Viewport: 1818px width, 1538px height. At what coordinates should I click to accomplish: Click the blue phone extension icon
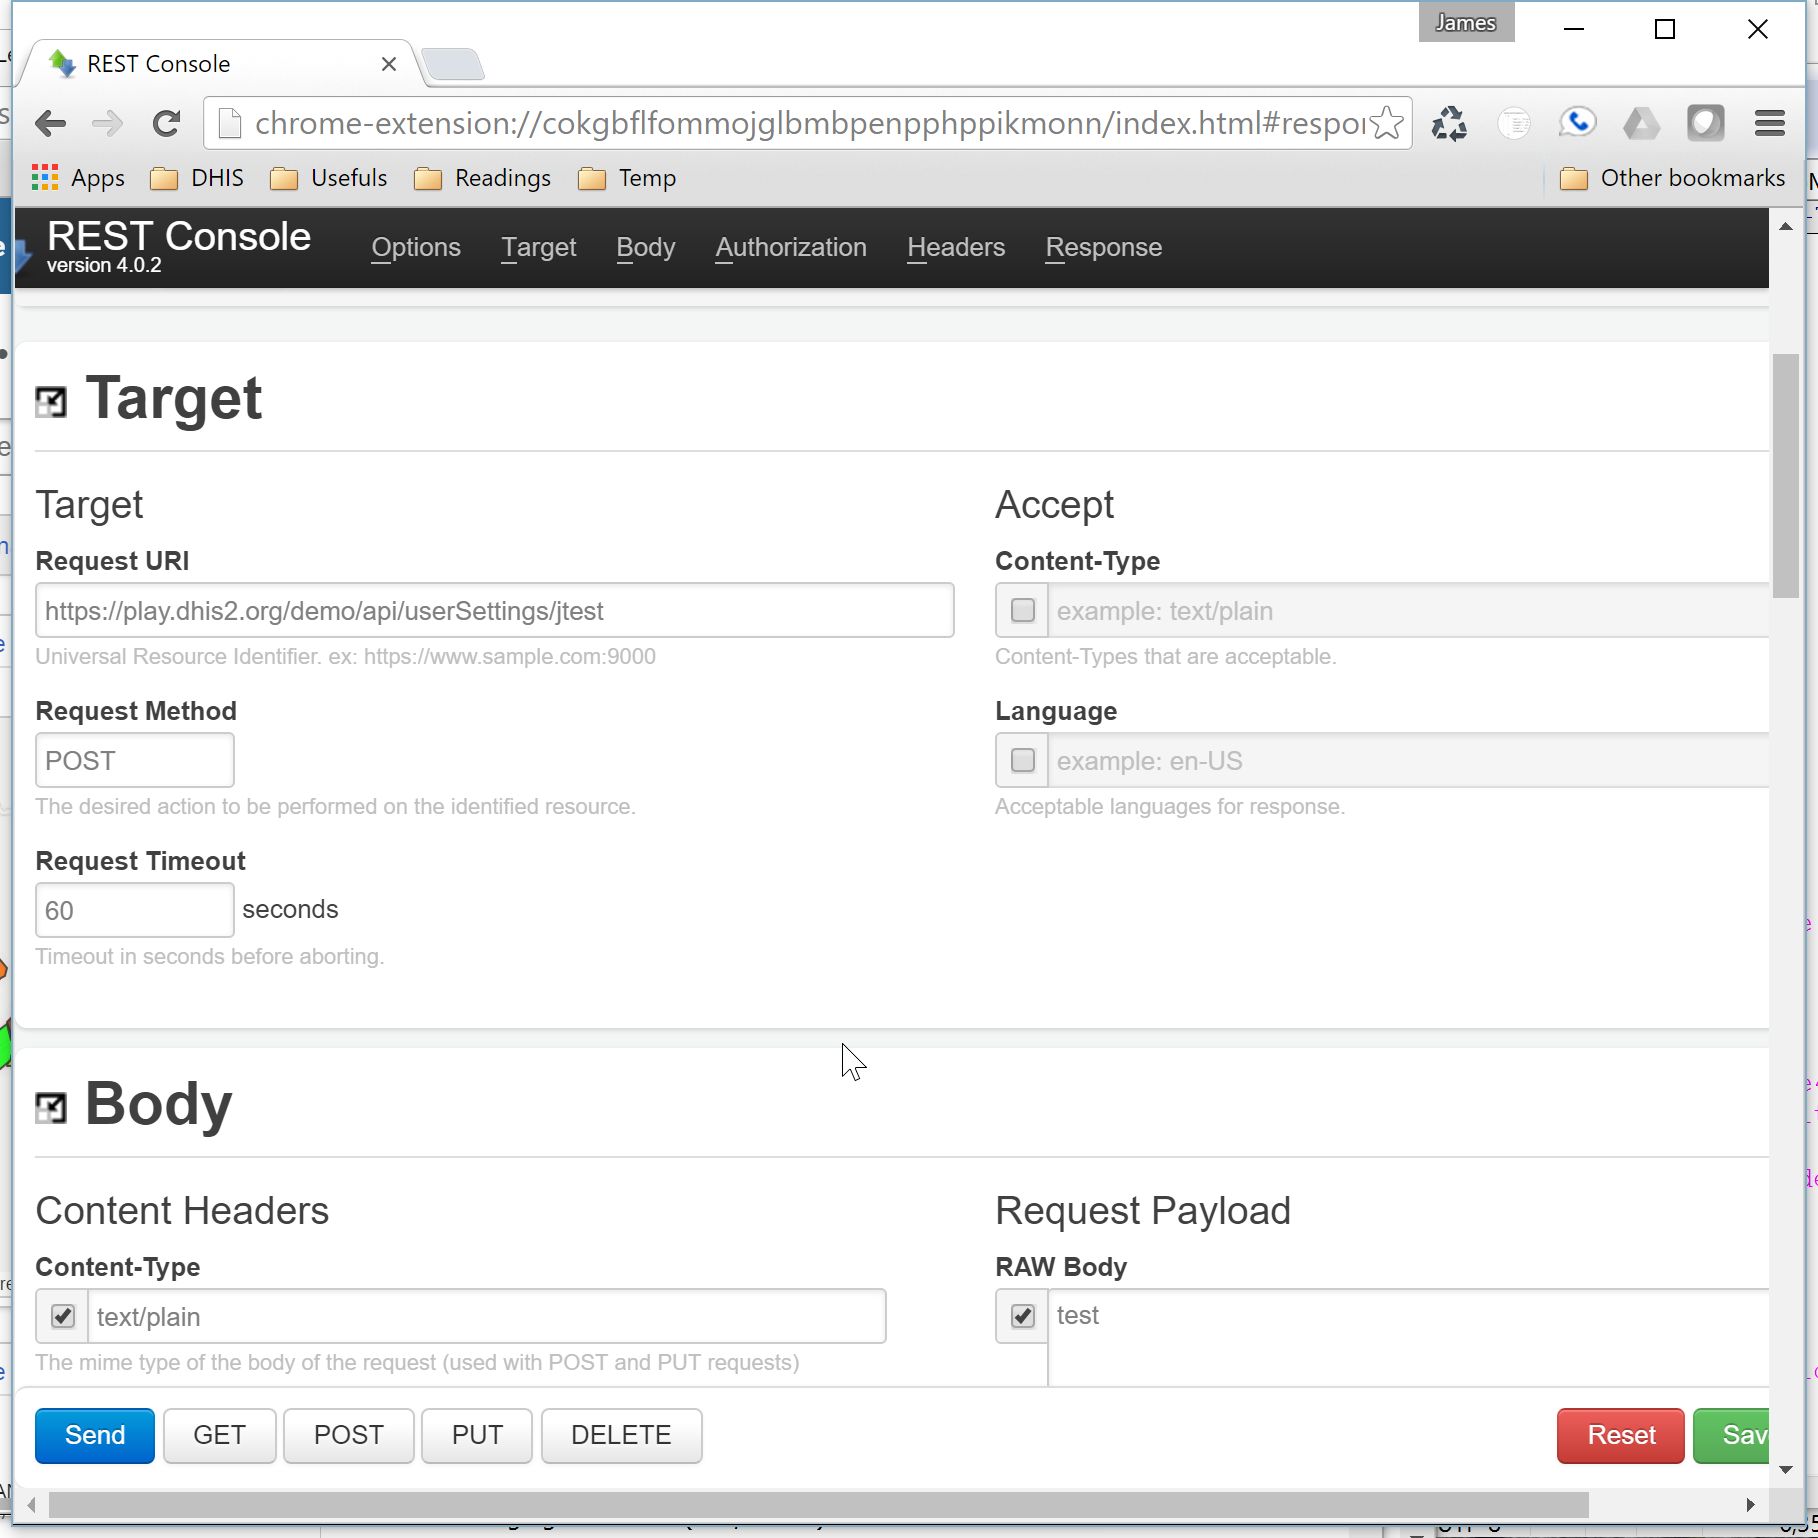click(x=1577, y=123)
